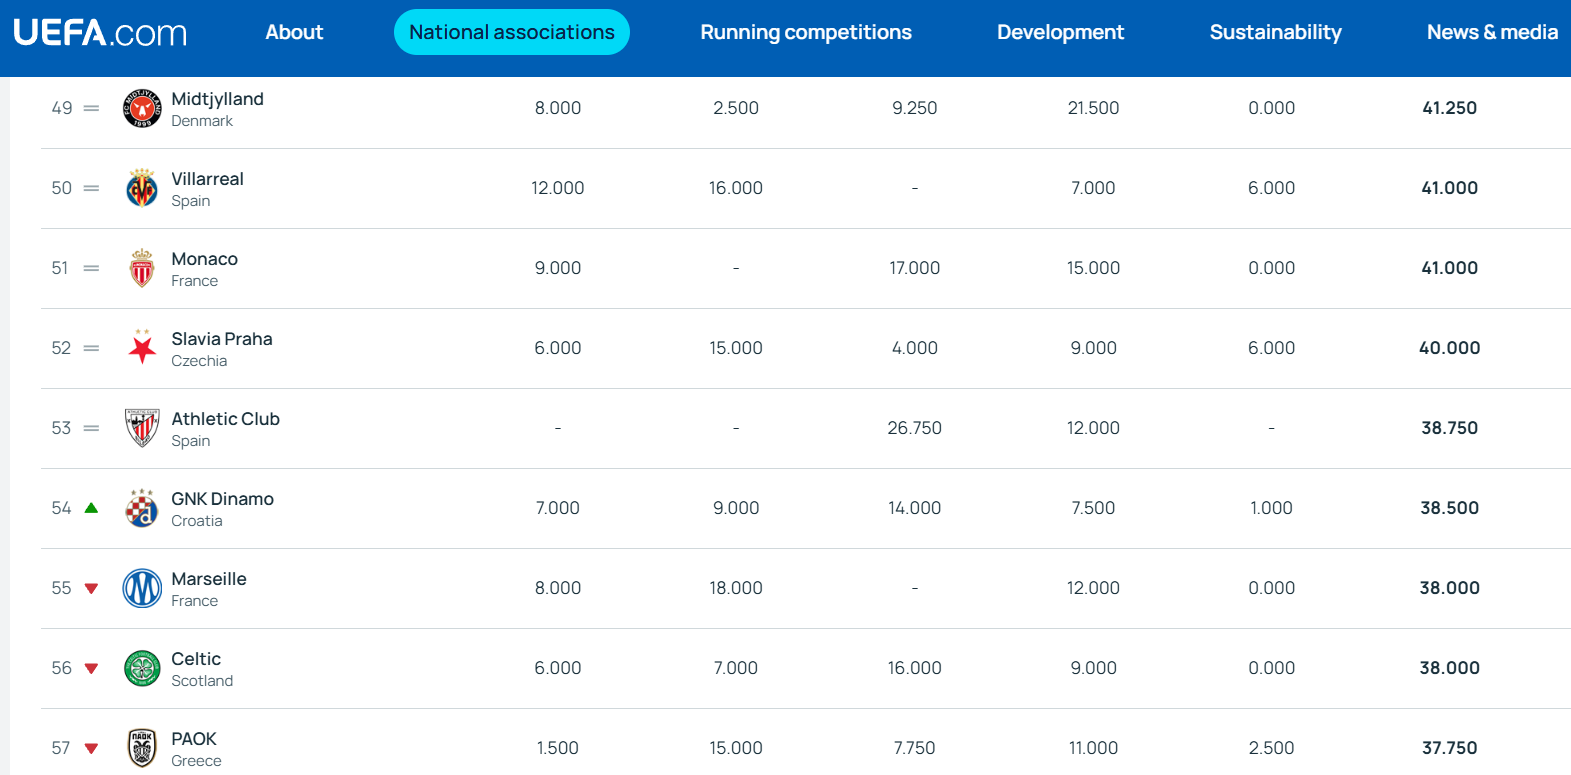
Task: Click PAOK's total of 37.750
Action: point(1449,748)
